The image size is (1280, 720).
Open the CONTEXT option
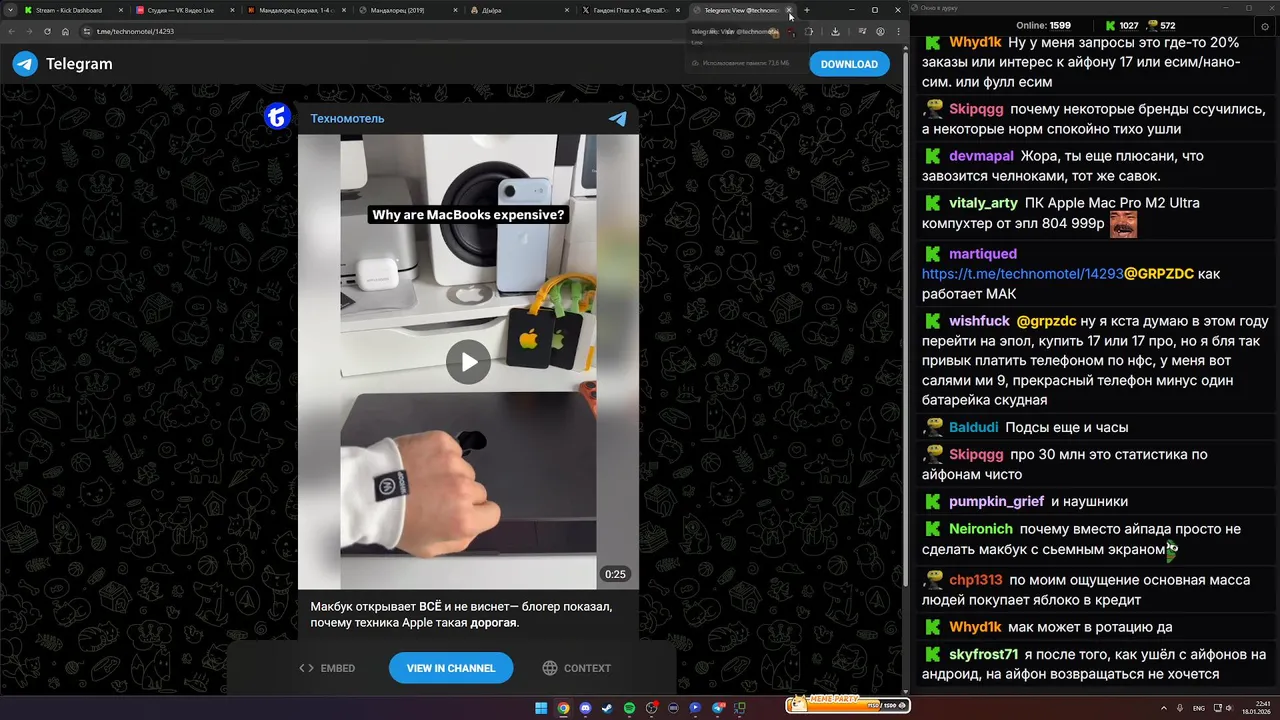tap(577, 668)
